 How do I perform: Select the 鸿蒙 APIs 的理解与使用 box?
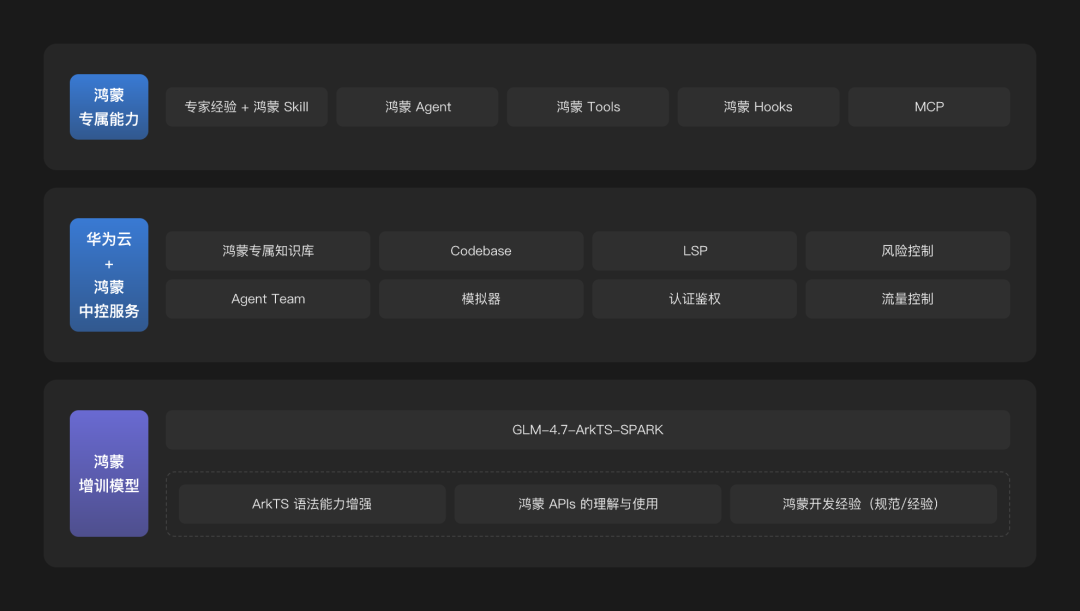588,504
